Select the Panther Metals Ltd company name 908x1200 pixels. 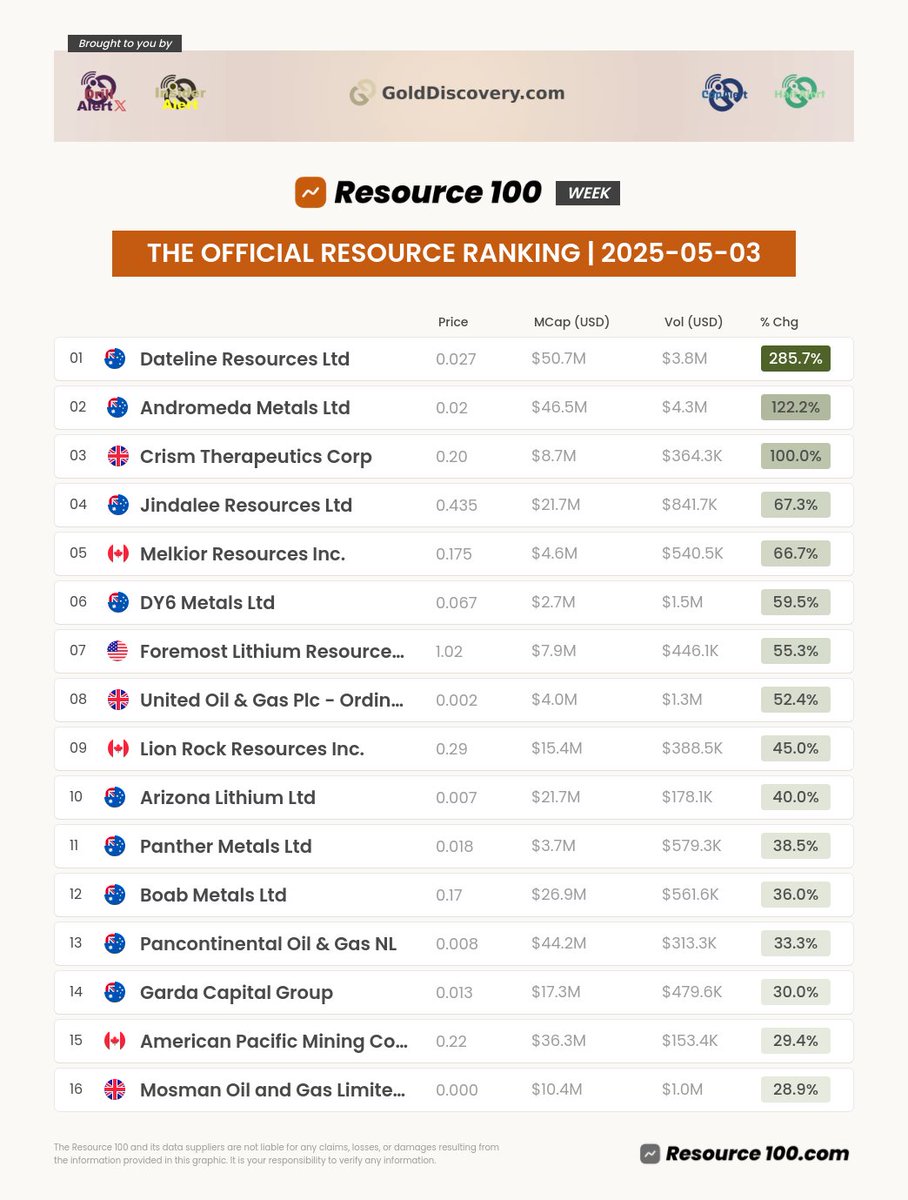226,847
